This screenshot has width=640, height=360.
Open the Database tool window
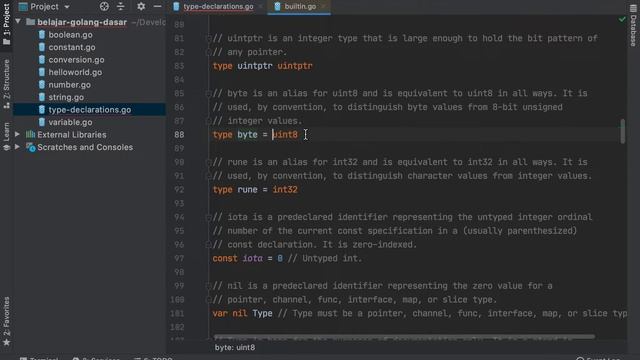point(633,25)
